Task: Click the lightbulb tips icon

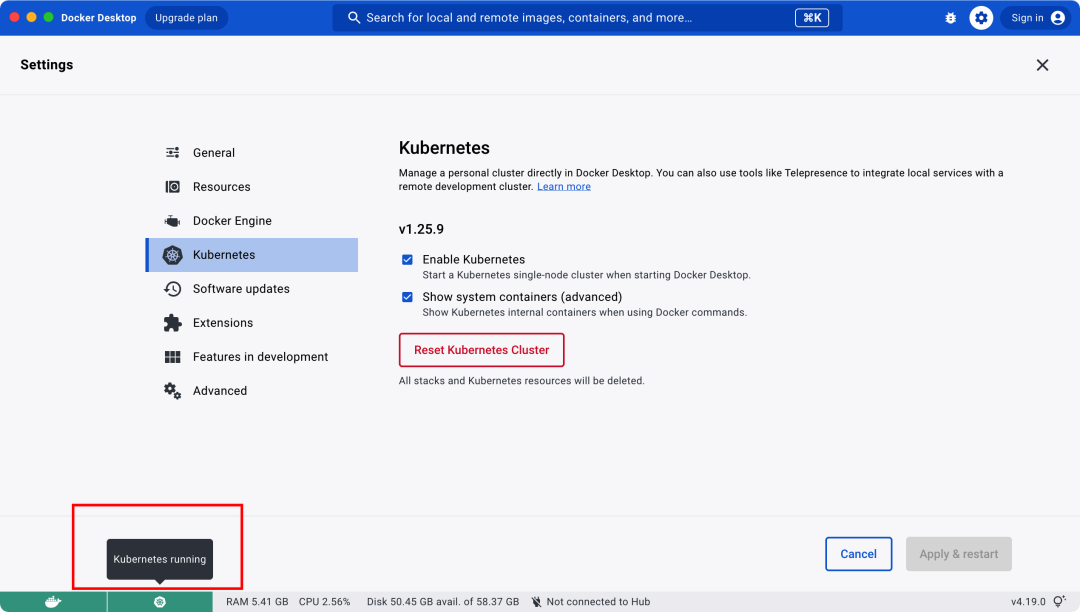Action: click(x=1059, y=602)
